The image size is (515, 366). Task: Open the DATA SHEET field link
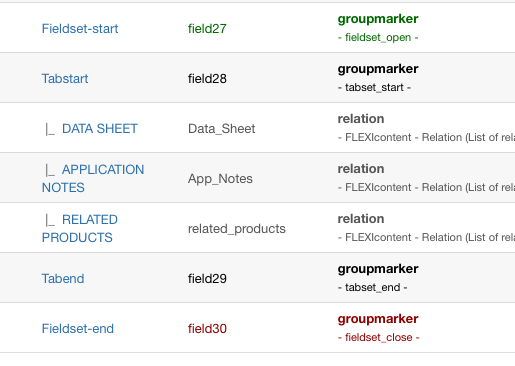(x=100, y=129)
